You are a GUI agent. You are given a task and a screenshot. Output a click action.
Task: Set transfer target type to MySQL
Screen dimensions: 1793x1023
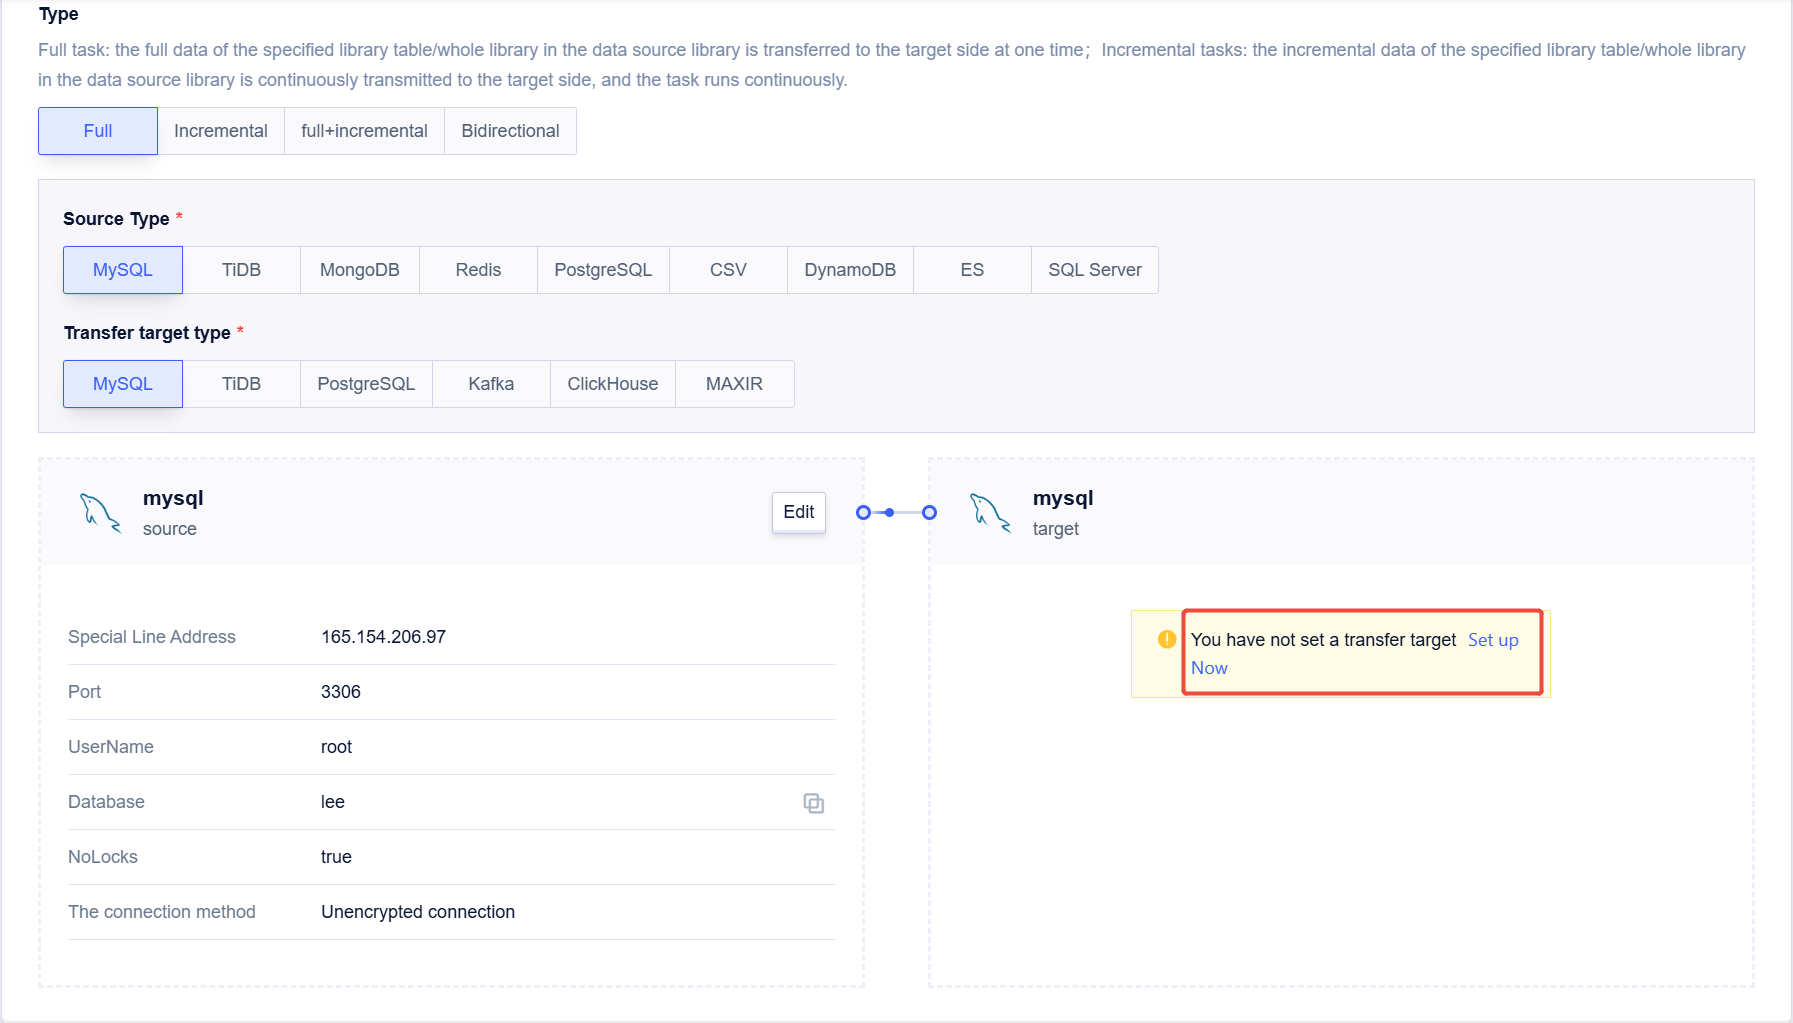[x=123, y=384]
